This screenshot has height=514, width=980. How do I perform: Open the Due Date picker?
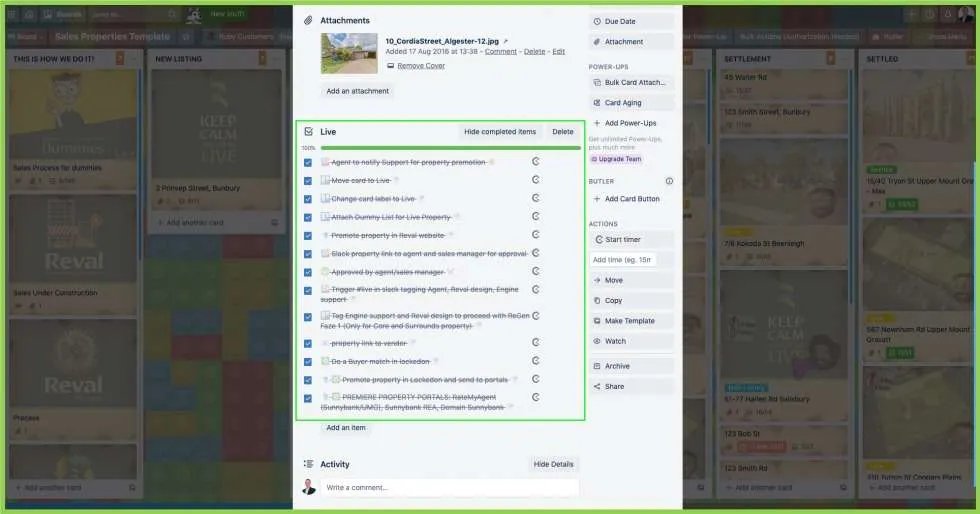coord(631,21)
